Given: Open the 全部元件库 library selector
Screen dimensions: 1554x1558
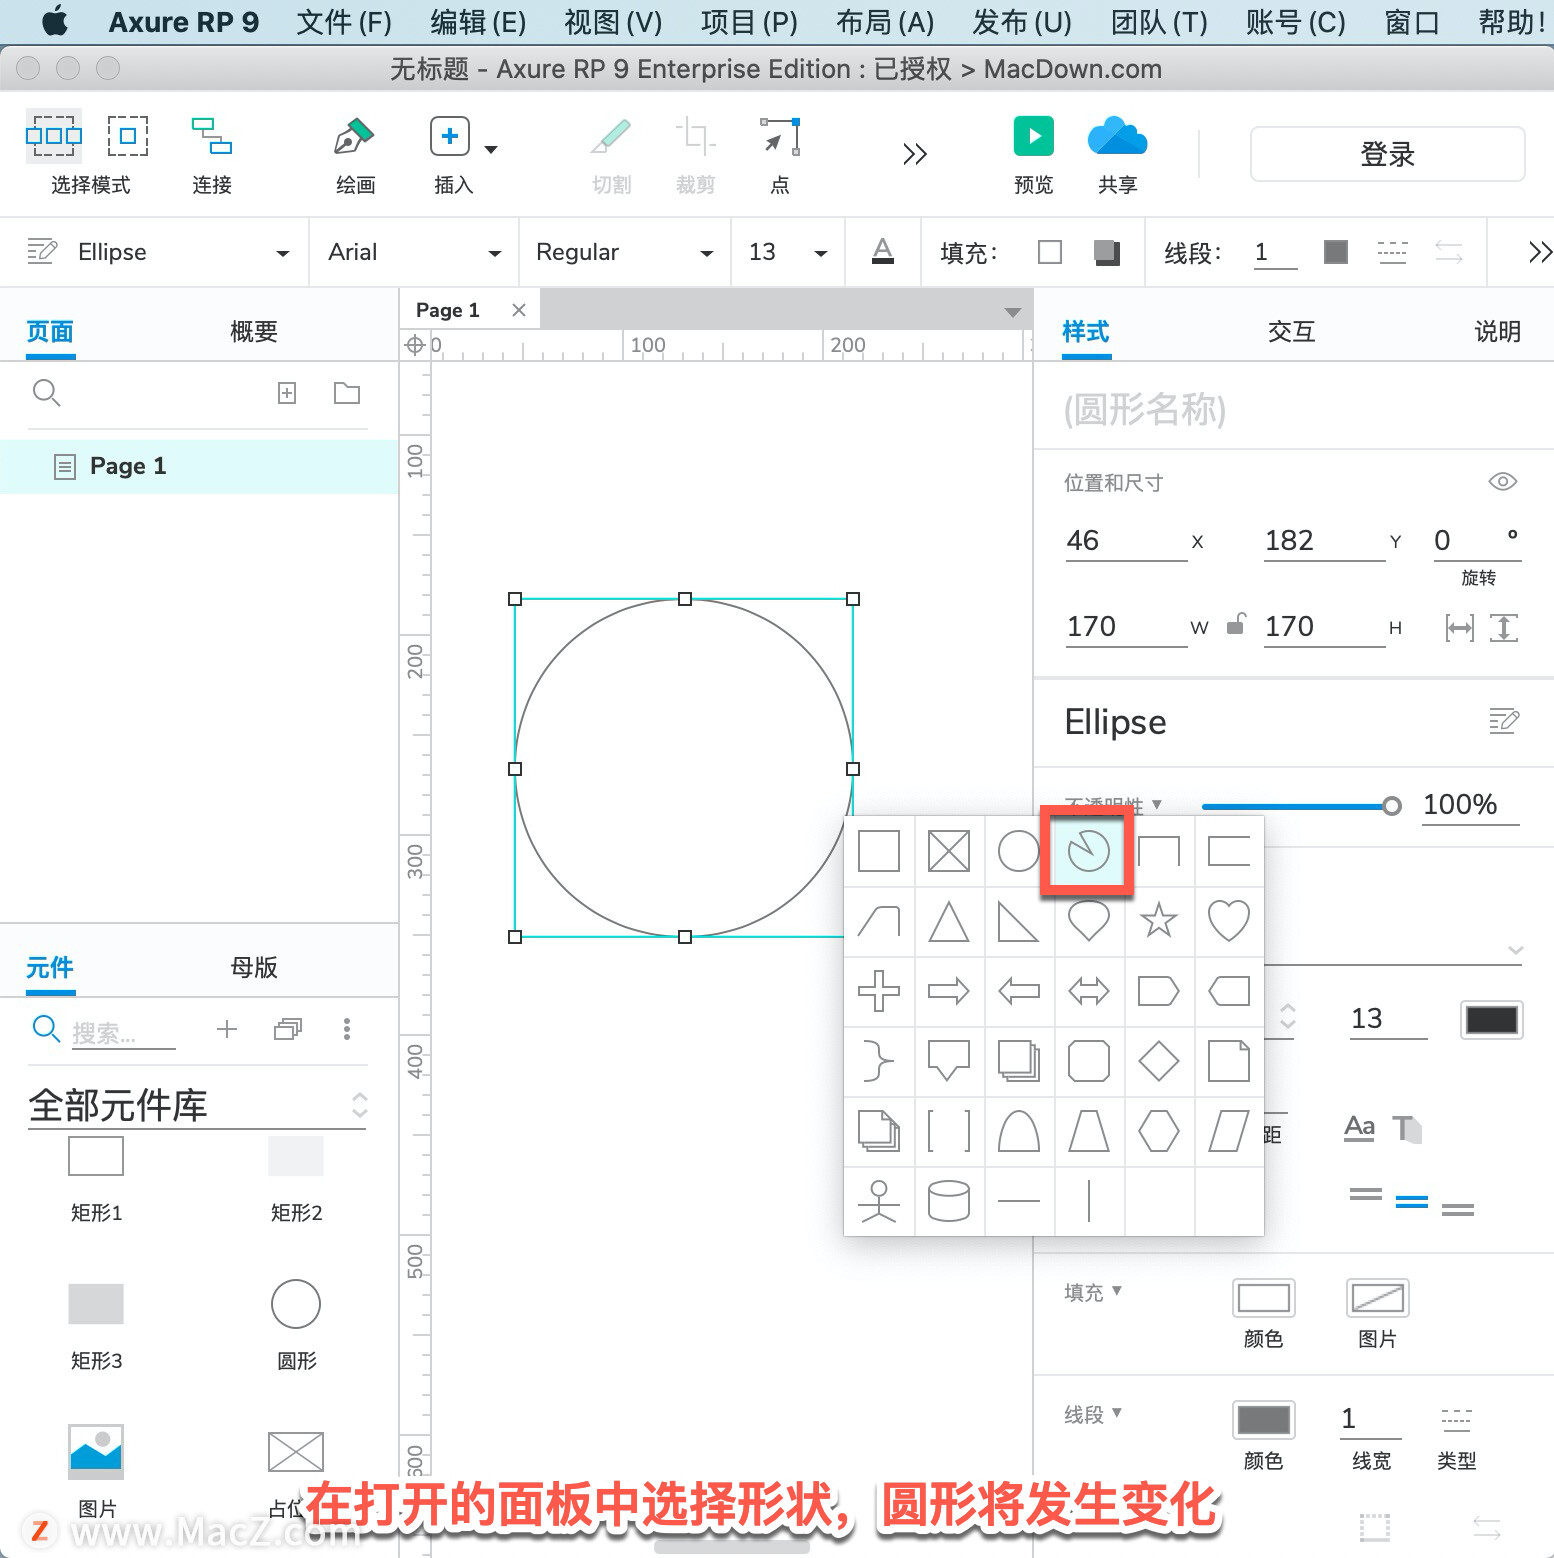Looking at the screenshot, I should coord(198,1105).
